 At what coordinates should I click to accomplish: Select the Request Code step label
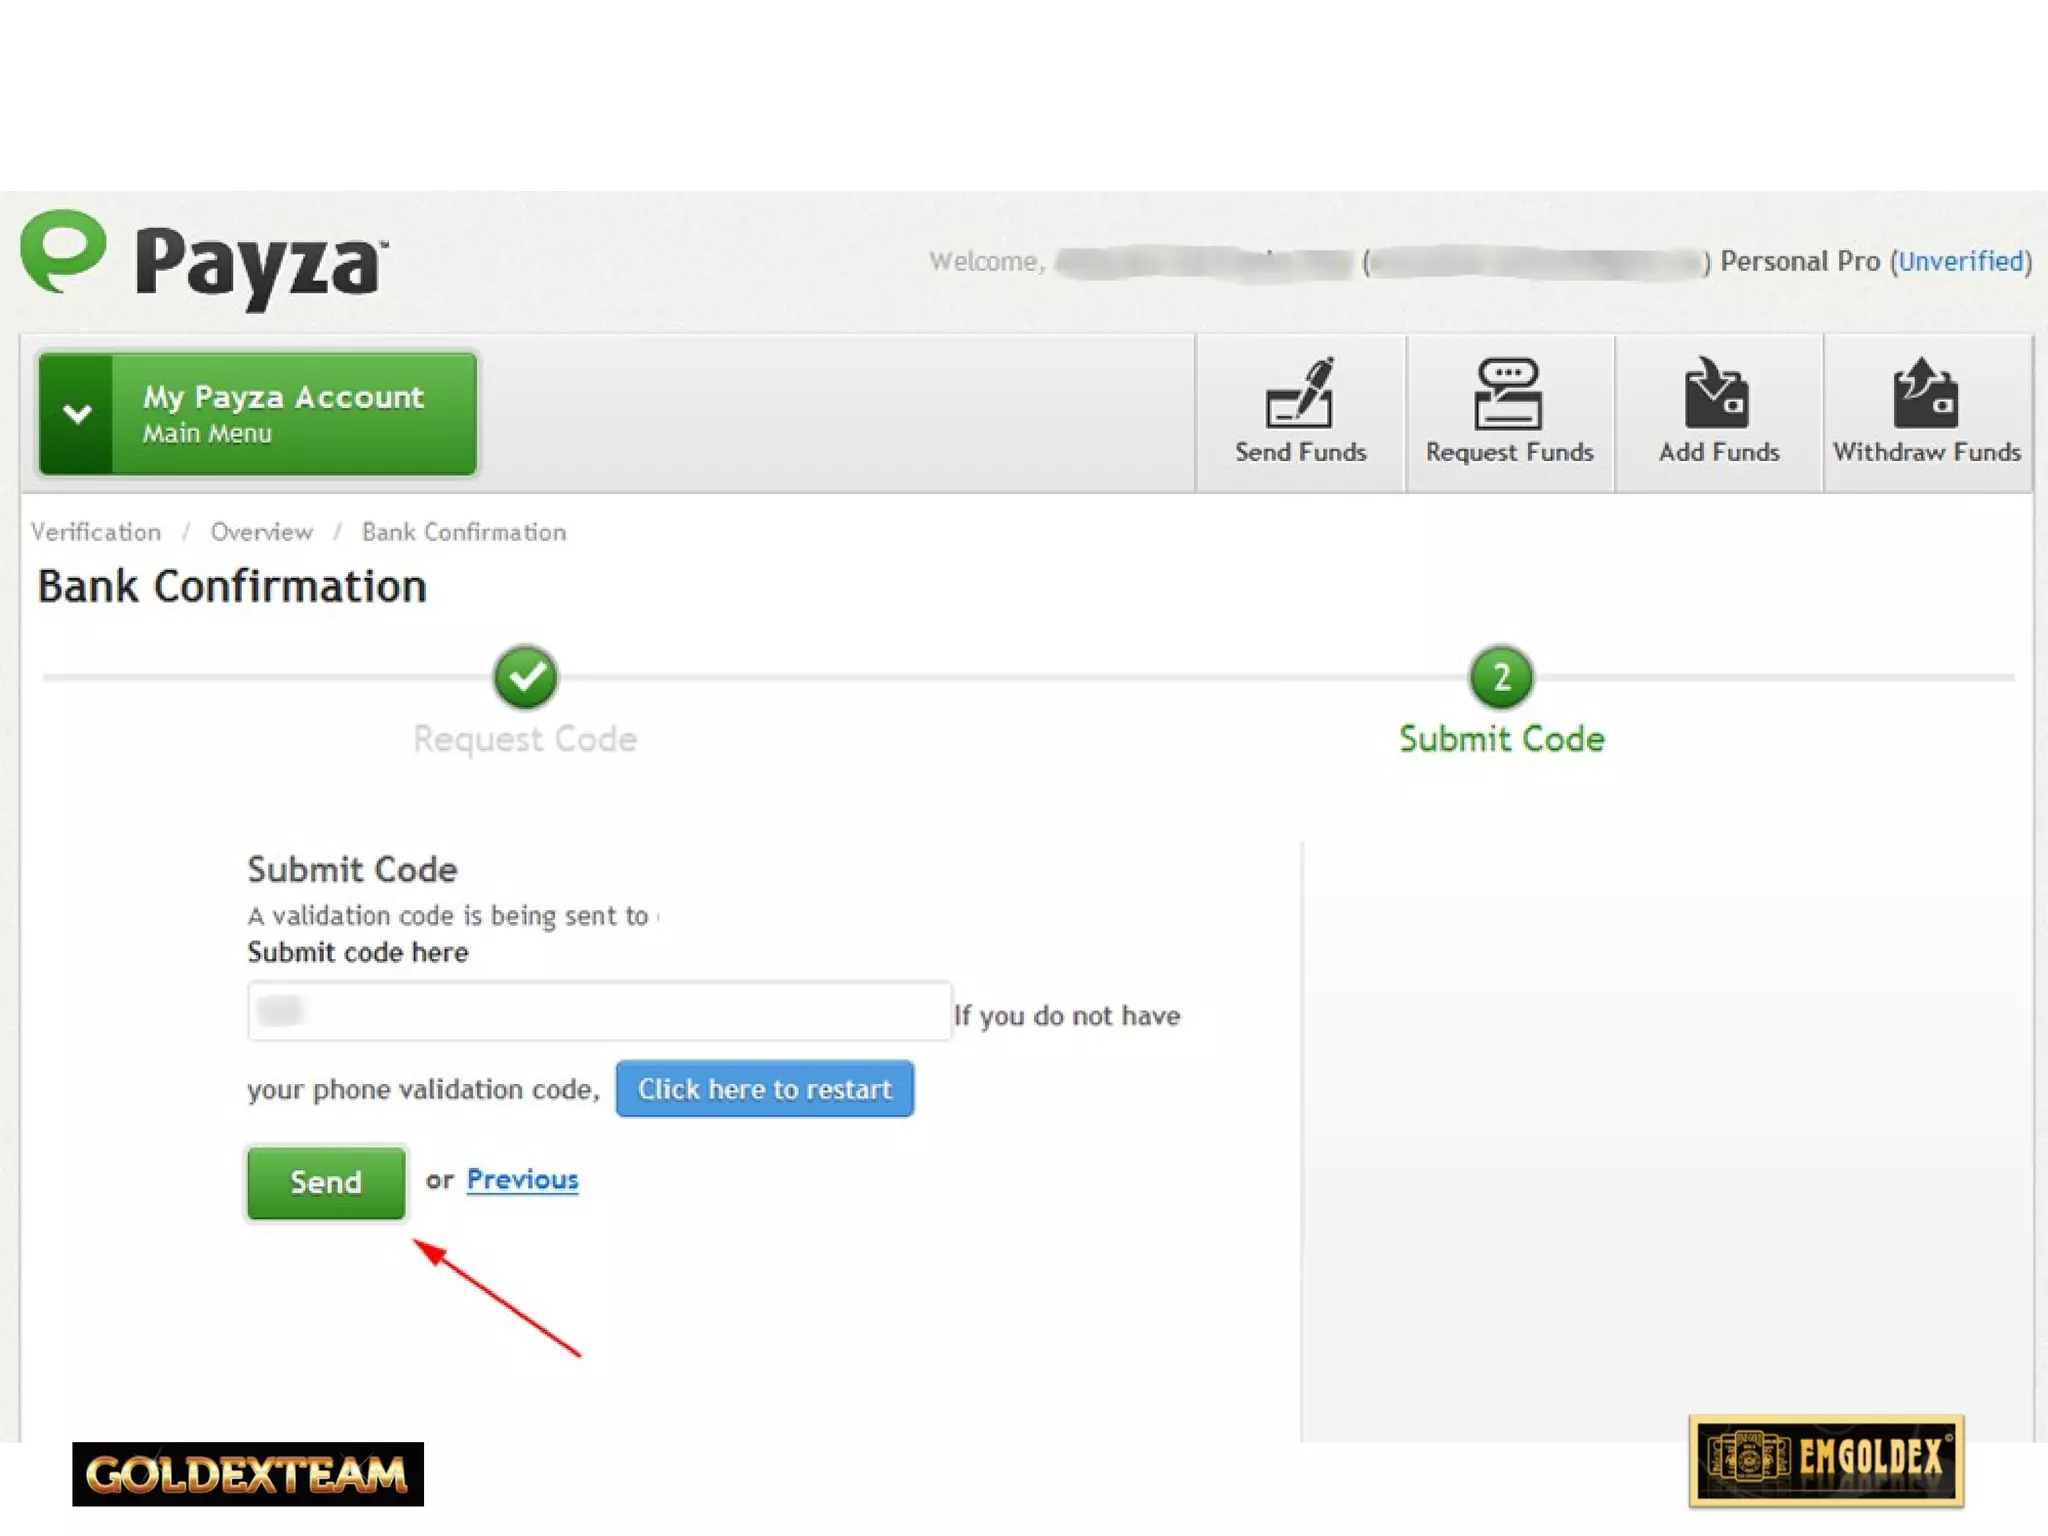(x=525, y=739)
